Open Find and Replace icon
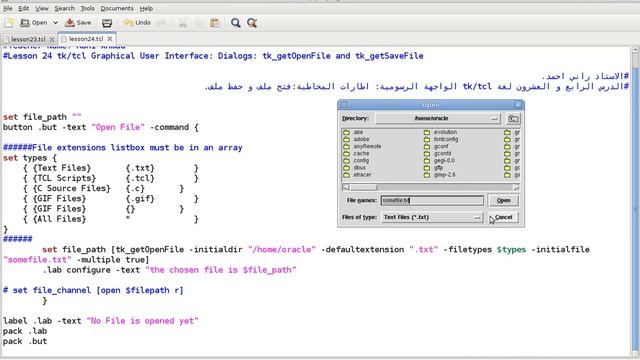 pos(252,23)
